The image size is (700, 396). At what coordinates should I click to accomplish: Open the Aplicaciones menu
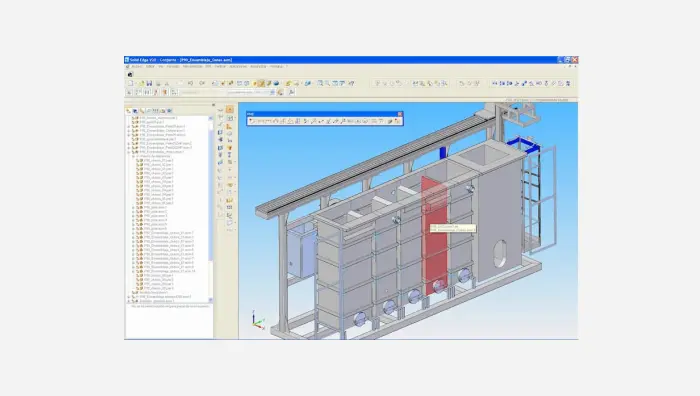[x=238, y=67]
